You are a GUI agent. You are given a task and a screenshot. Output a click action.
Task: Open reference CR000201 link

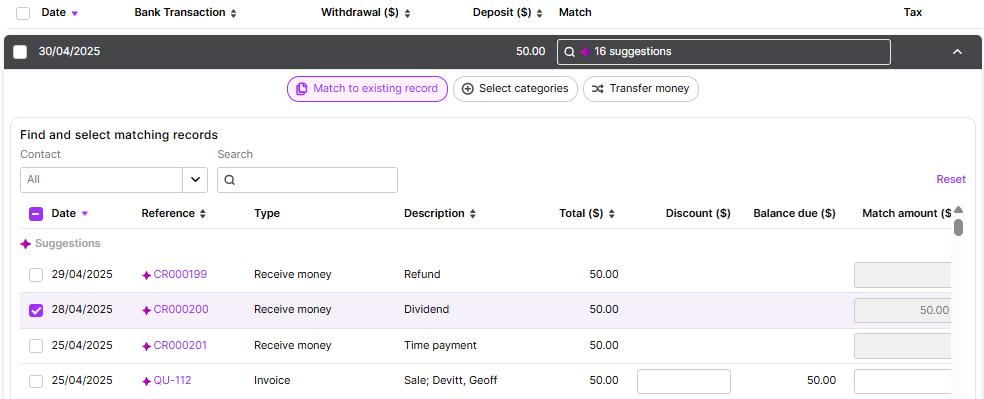180,345
